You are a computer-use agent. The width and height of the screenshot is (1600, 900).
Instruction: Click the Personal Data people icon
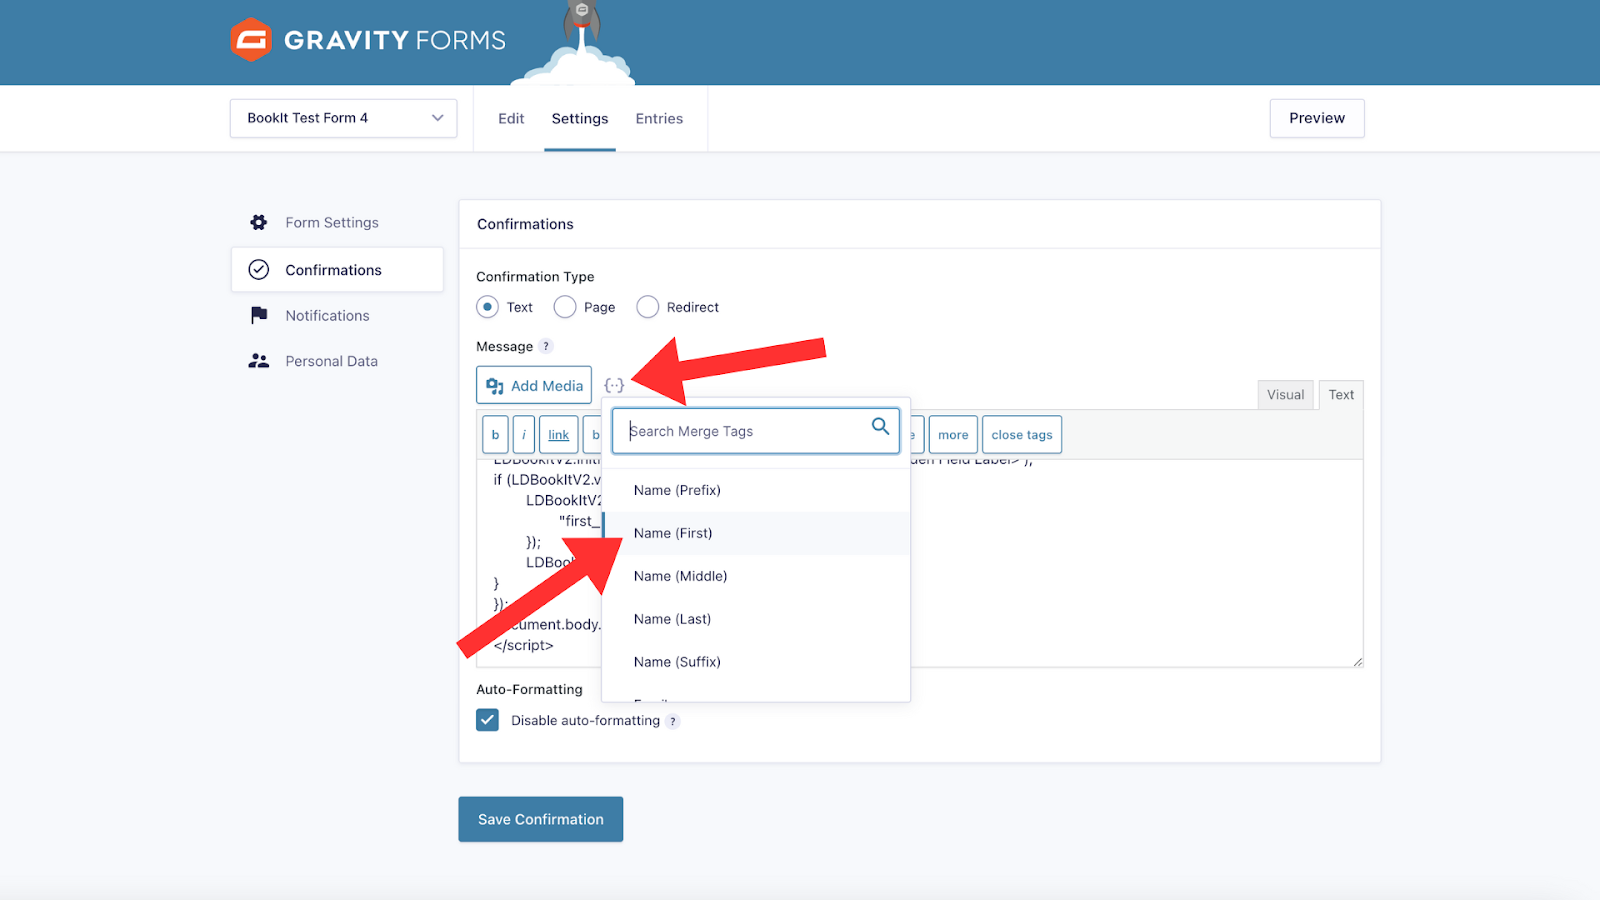(x=259, y=361)
